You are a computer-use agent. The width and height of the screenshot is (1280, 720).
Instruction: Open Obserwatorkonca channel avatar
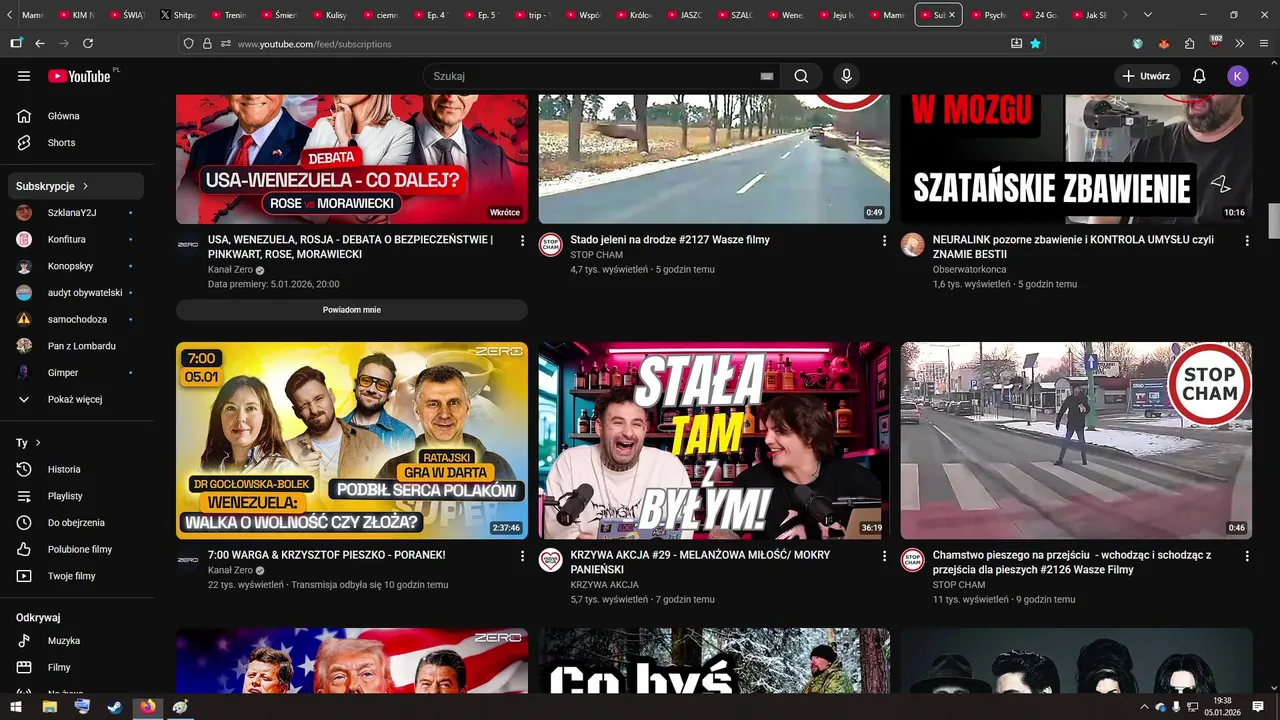(x=912, y=245)
